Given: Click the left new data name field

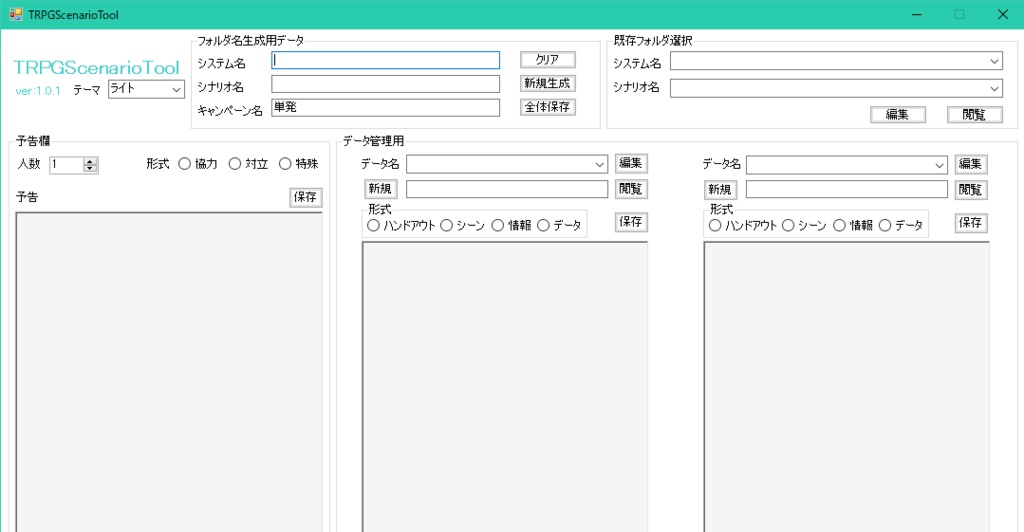Looking at the screenshot, I should (x=507, y=189).
